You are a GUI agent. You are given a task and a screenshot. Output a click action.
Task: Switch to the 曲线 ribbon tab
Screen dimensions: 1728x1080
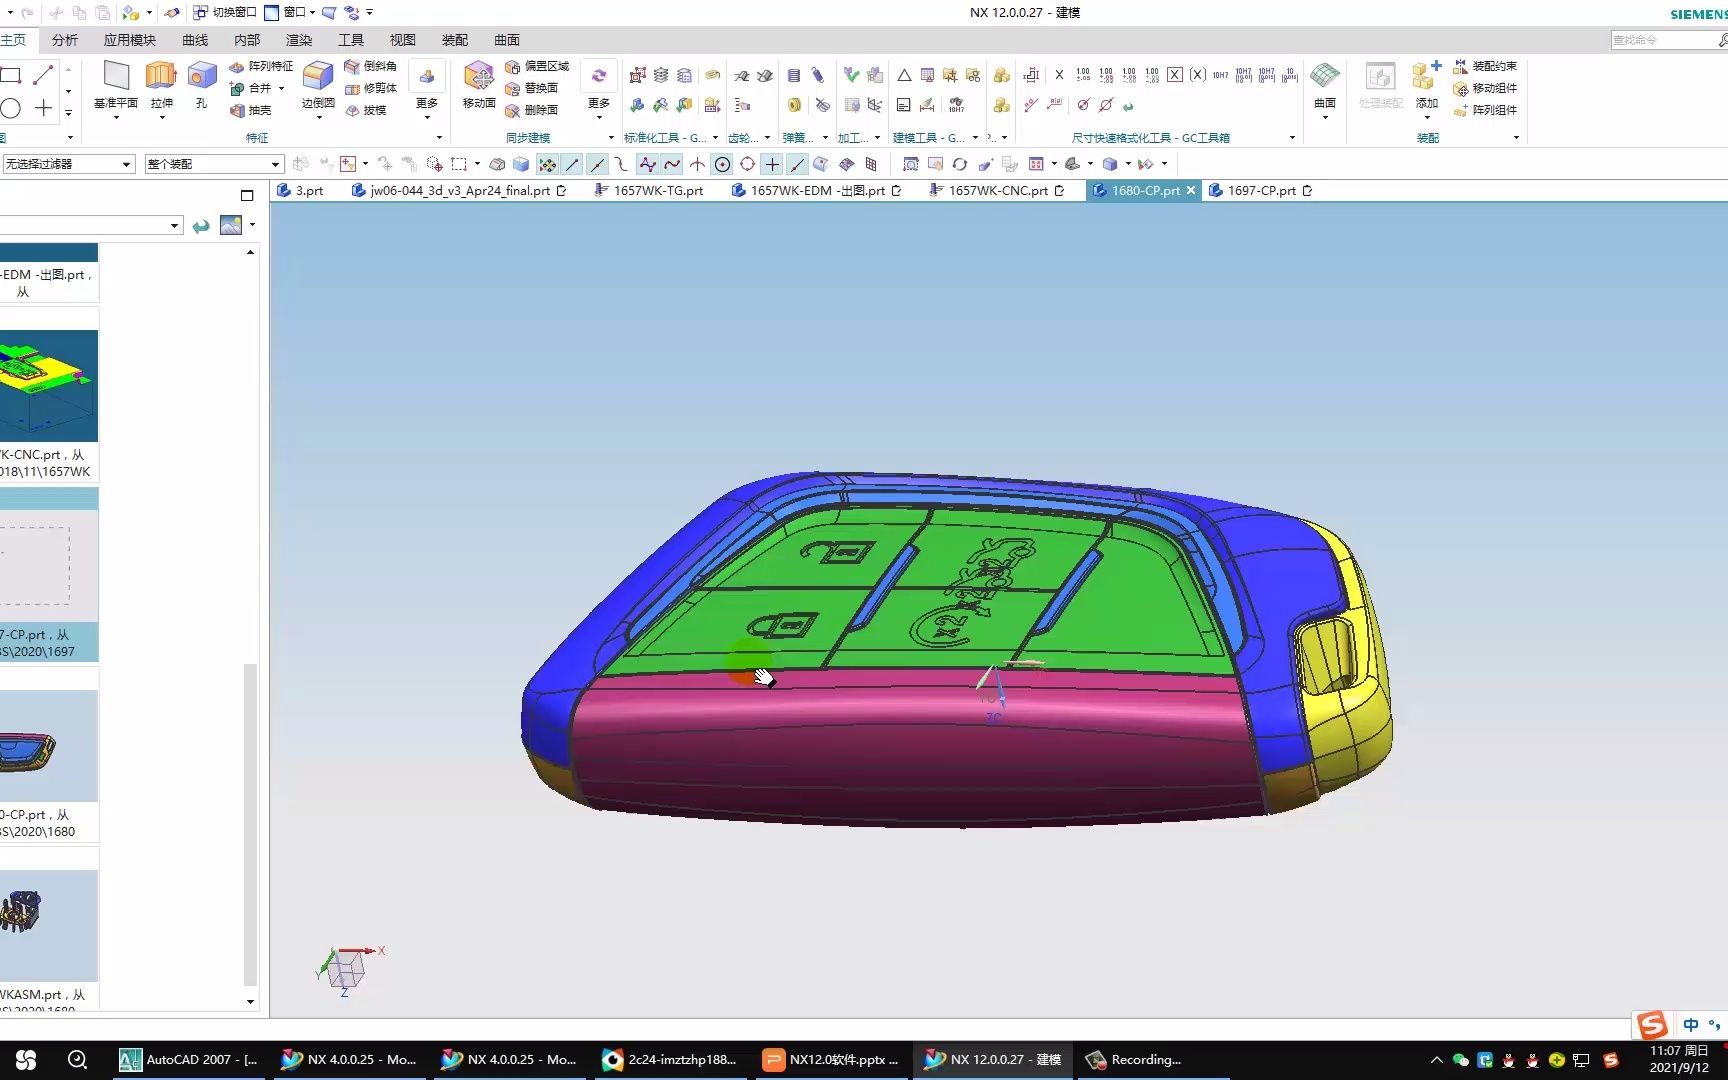[195, 40]
